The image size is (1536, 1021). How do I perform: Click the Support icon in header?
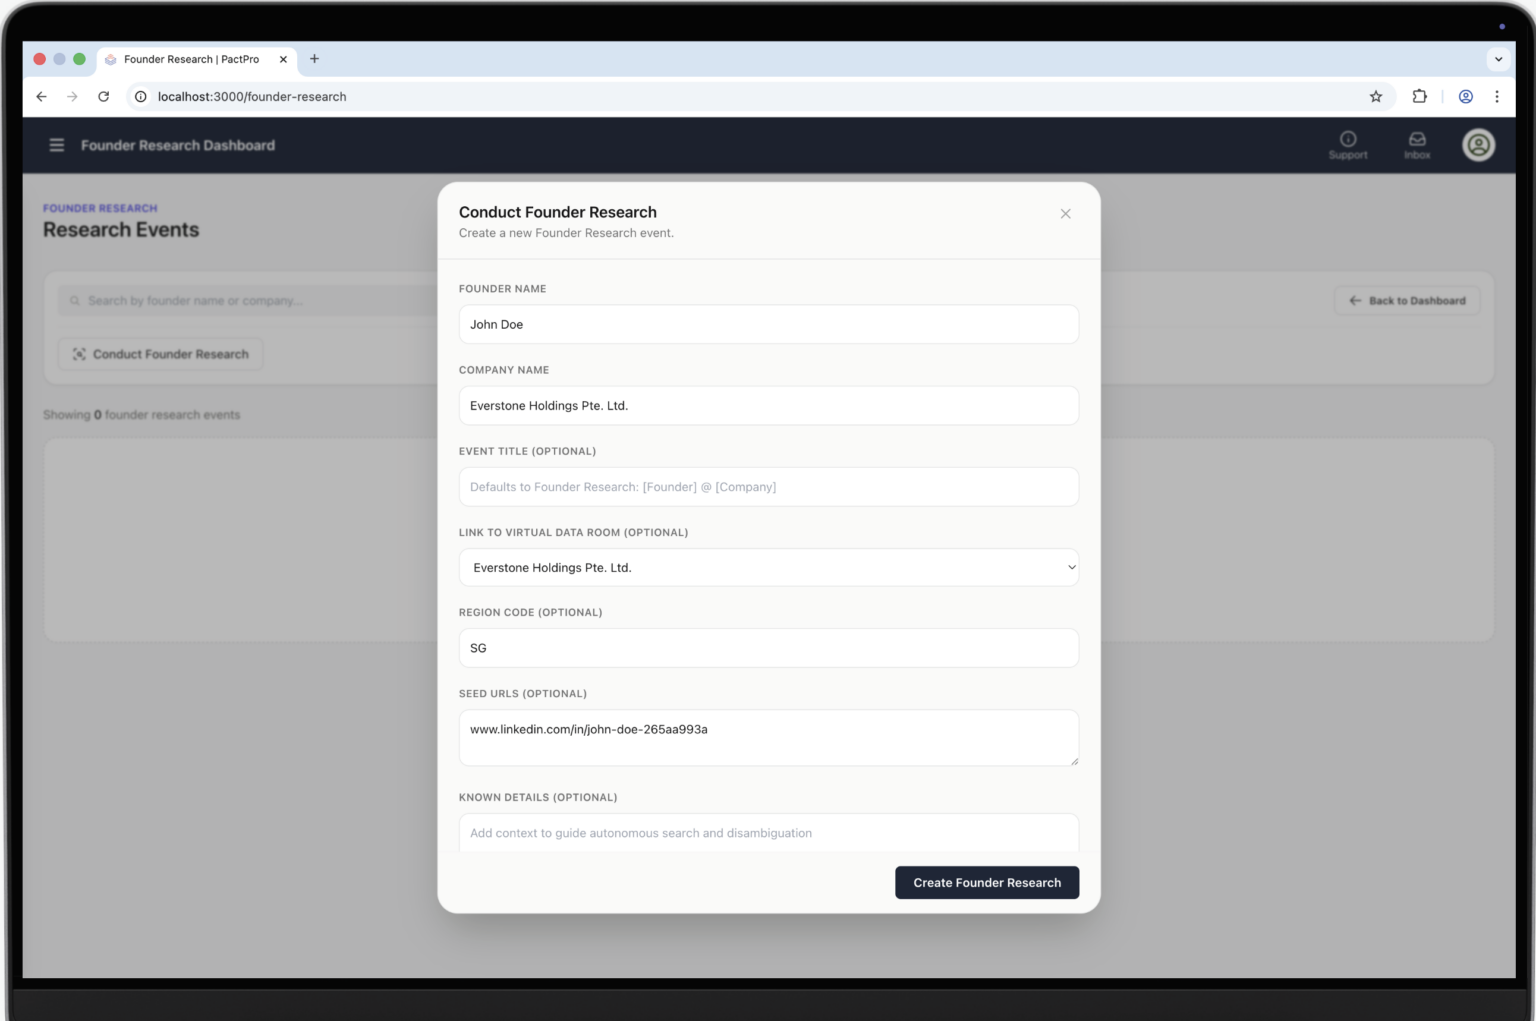click(1348, 144)
